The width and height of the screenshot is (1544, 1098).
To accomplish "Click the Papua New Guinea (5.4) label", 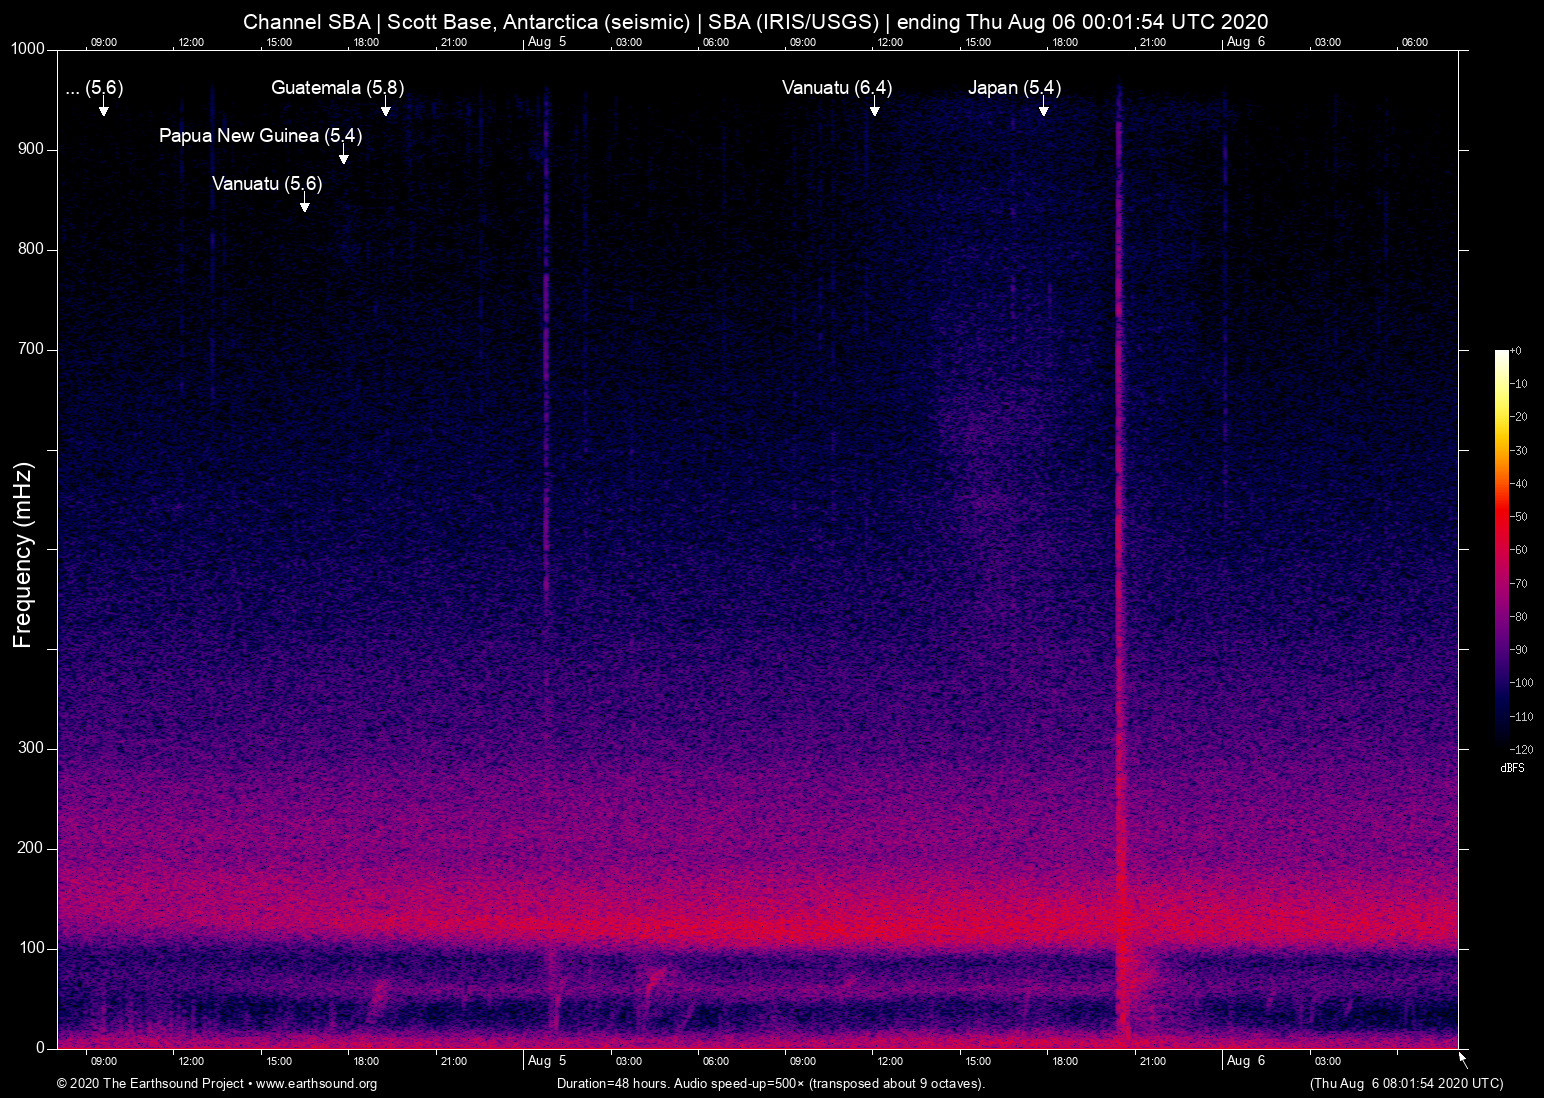I will point(260,136).
